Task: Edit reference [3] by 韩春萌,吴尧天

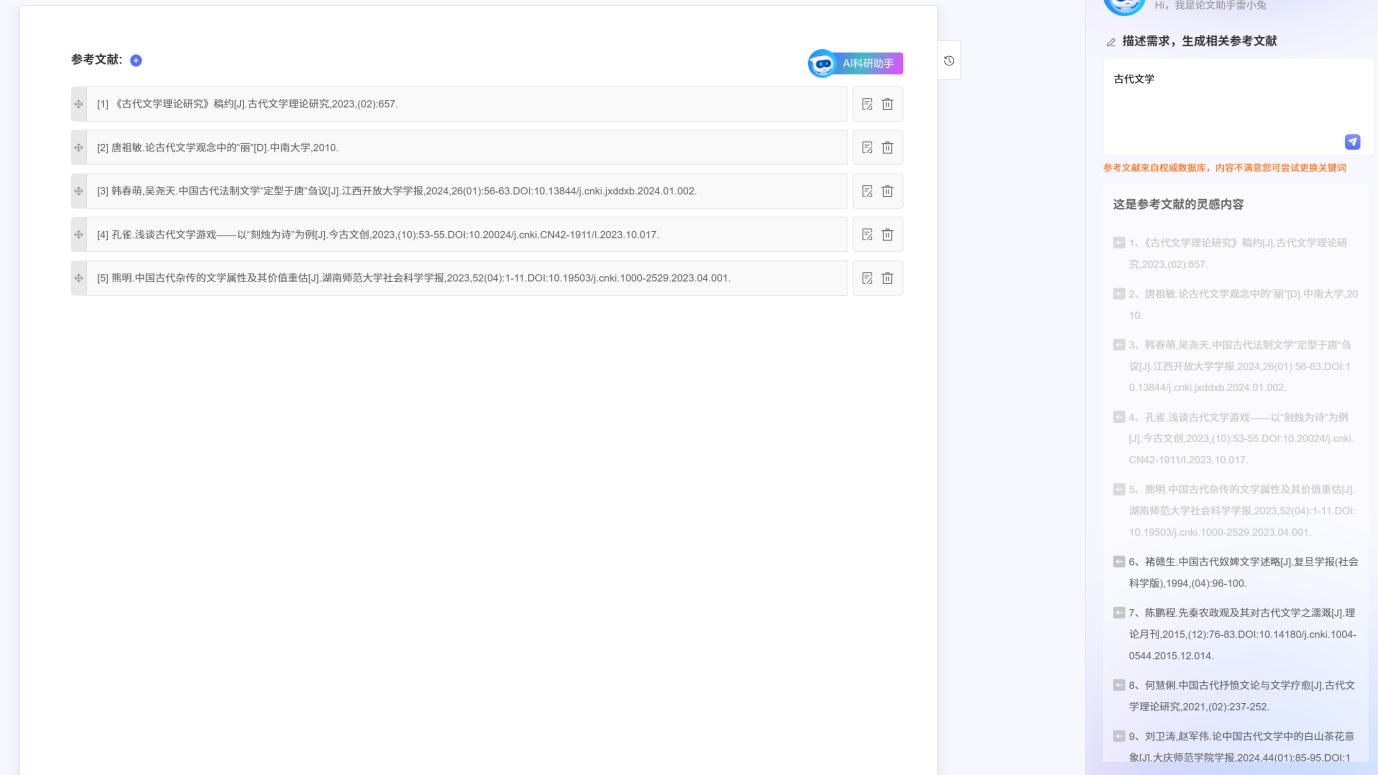Action: (867, 191)
